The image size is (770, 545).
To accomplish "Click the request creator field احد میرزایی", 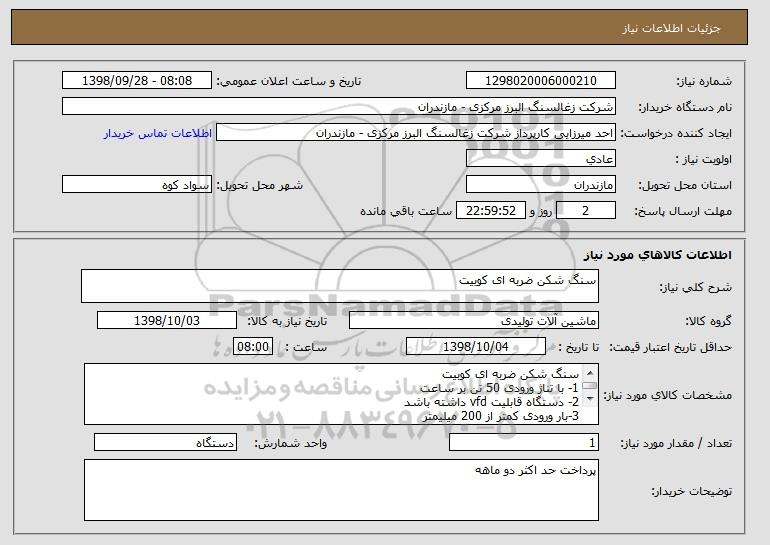I will tap(416, 133).
